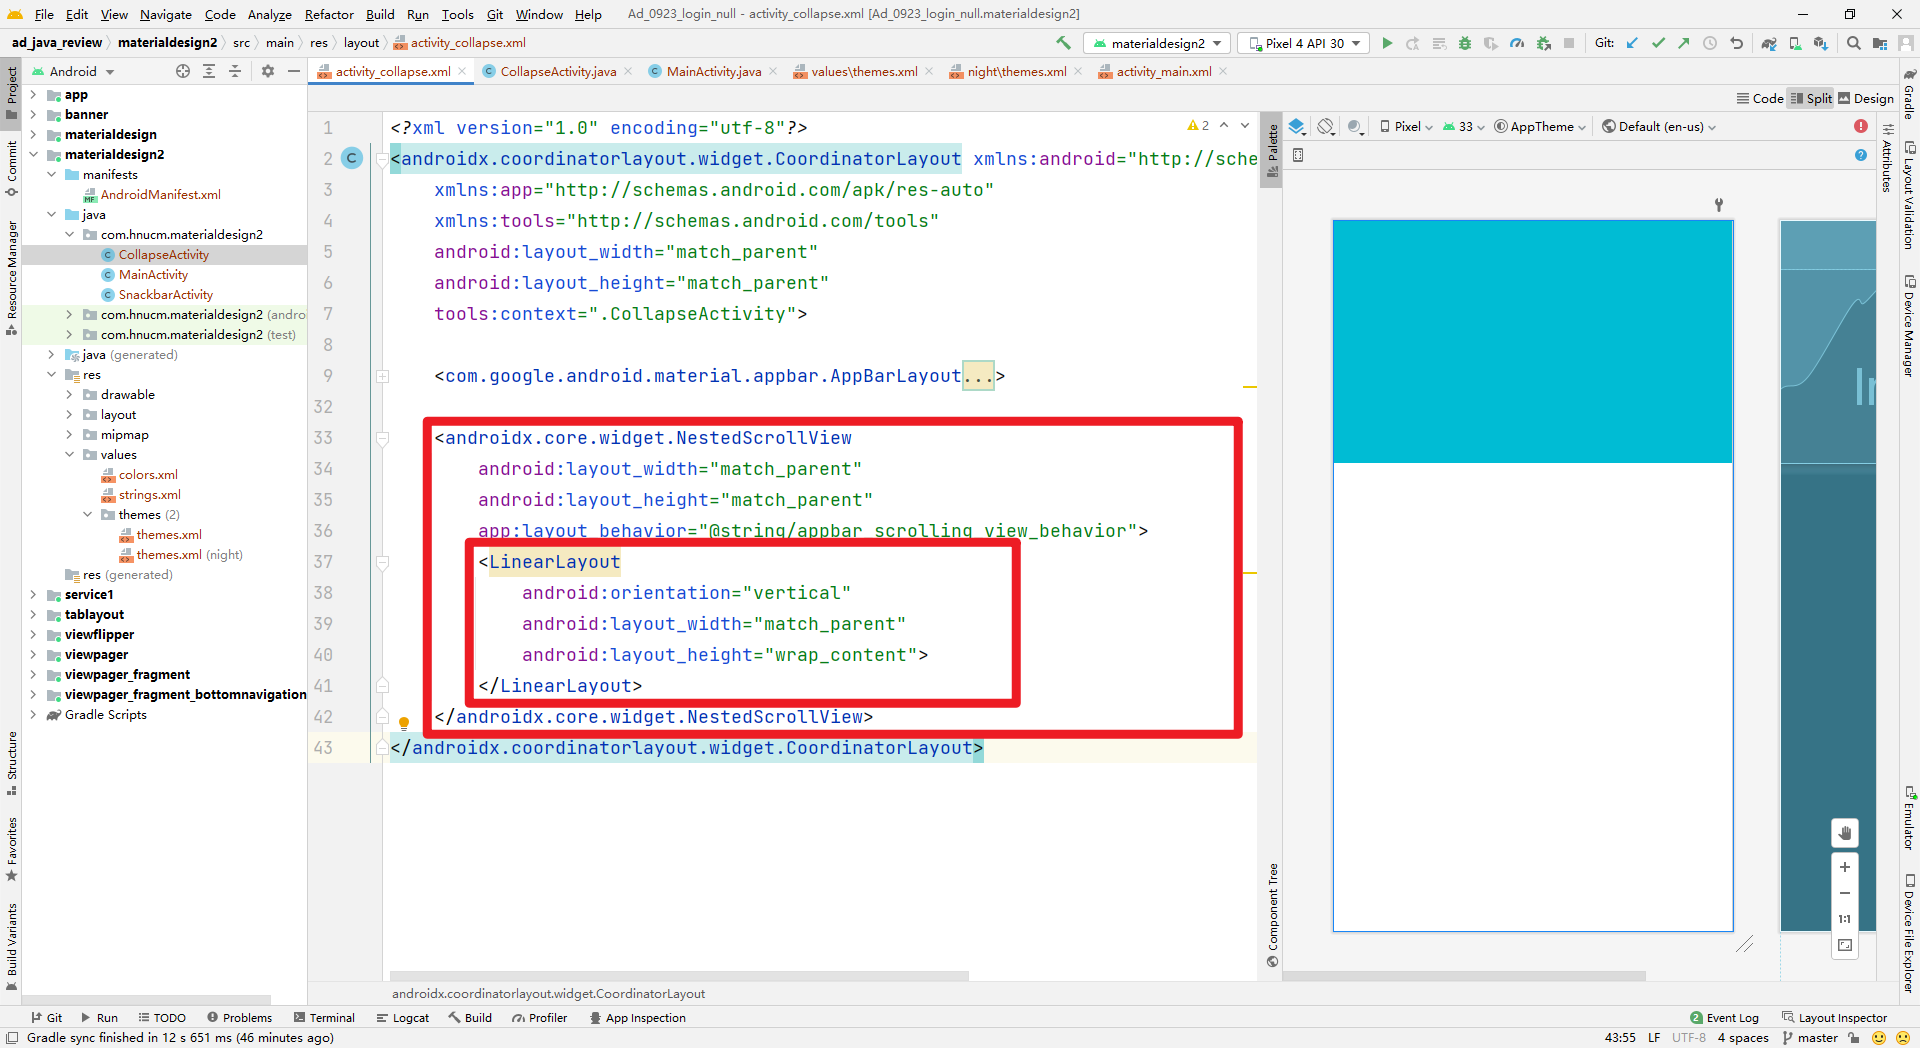The height and width of the screenshot is (1048, 1920).
Task: Click the Search Everywhere magnifier icon
Action: tap(1854, 43)
